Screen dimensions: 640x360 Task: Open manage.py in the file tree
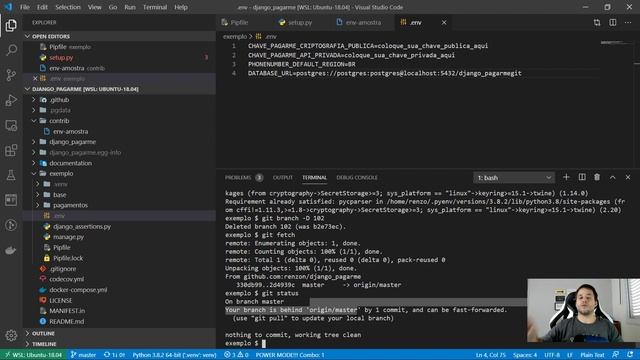coord(68,237)
